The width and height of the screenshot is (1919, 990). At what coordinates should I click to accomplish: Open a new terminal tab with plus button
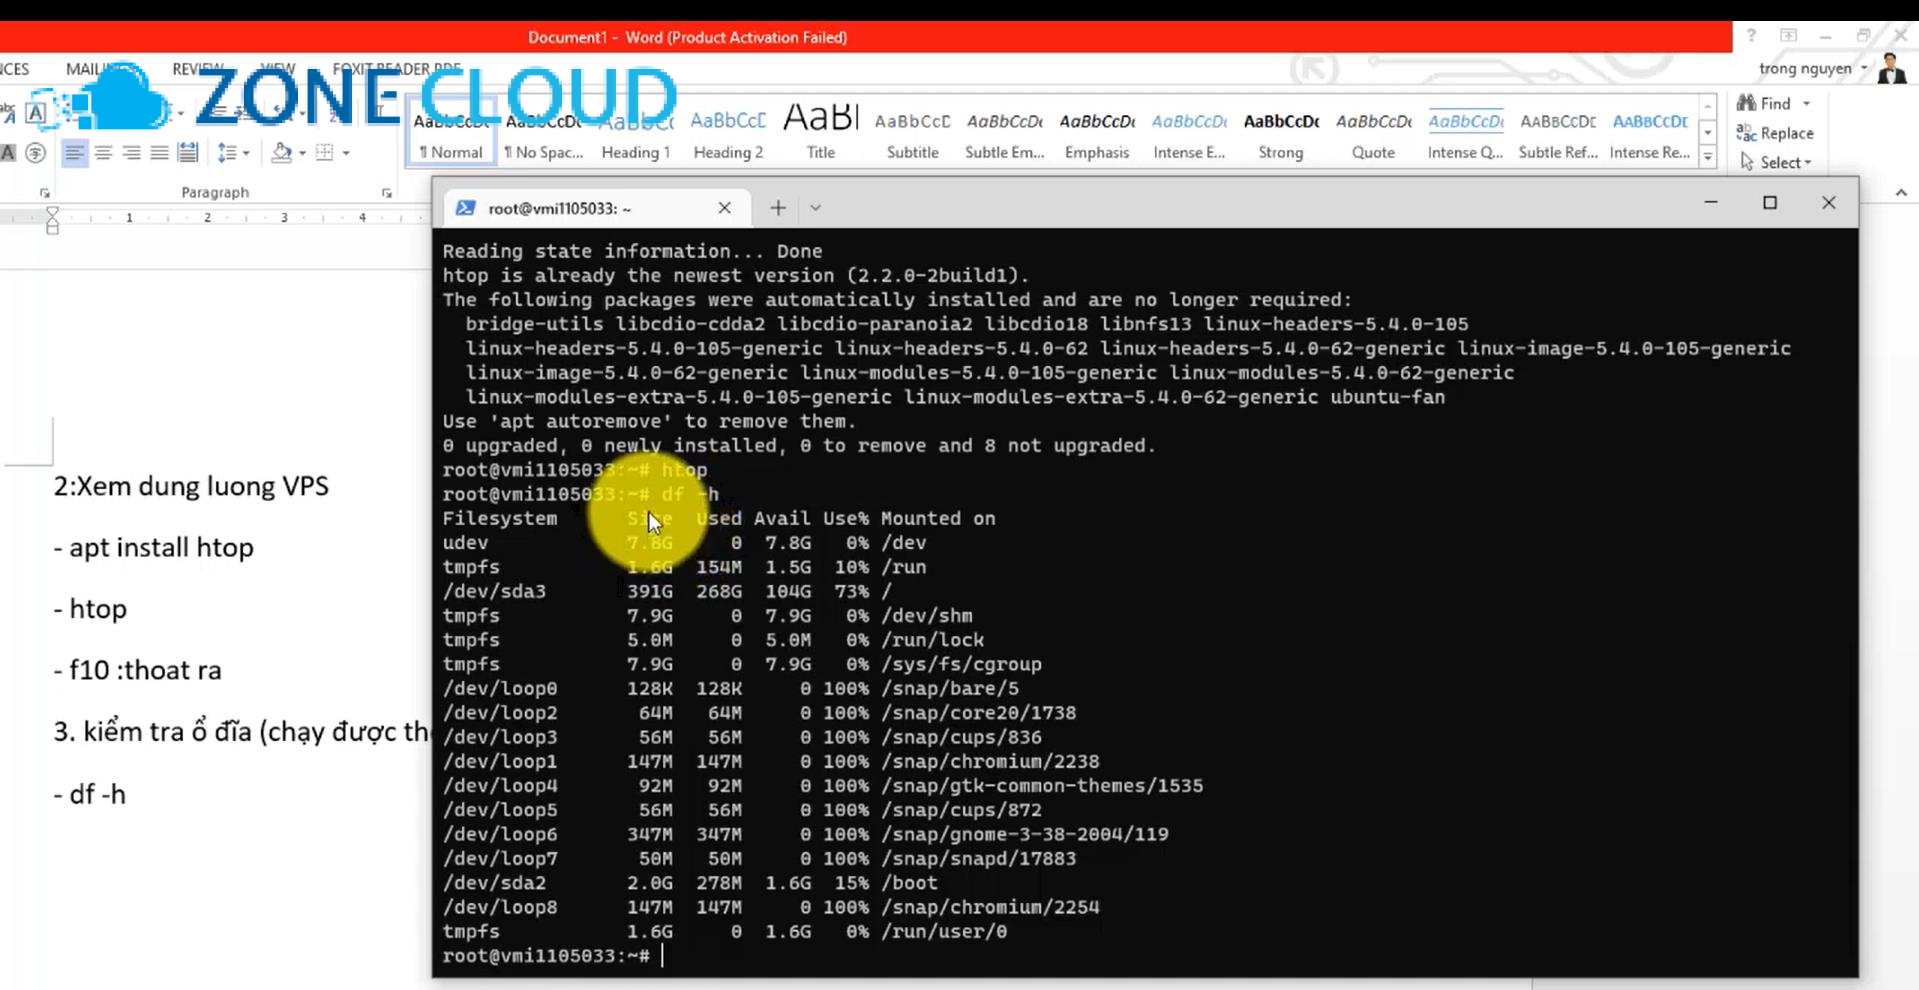tap(777, 207)
